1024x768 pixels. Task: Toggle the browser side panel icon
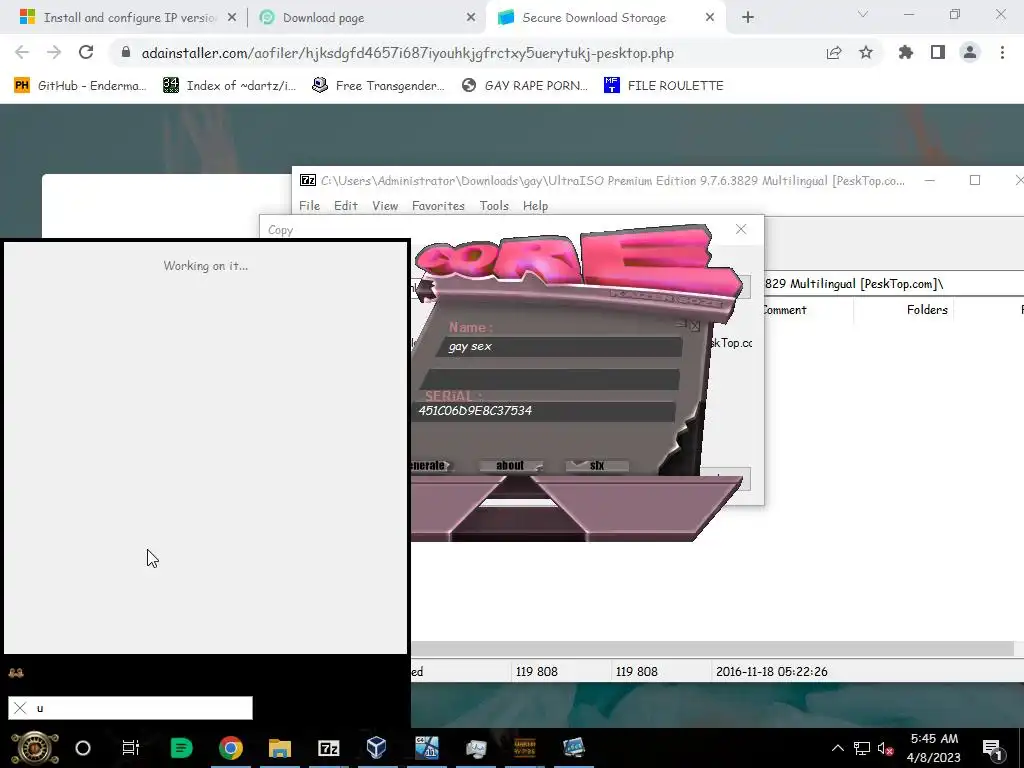click(x=938, y=53)
